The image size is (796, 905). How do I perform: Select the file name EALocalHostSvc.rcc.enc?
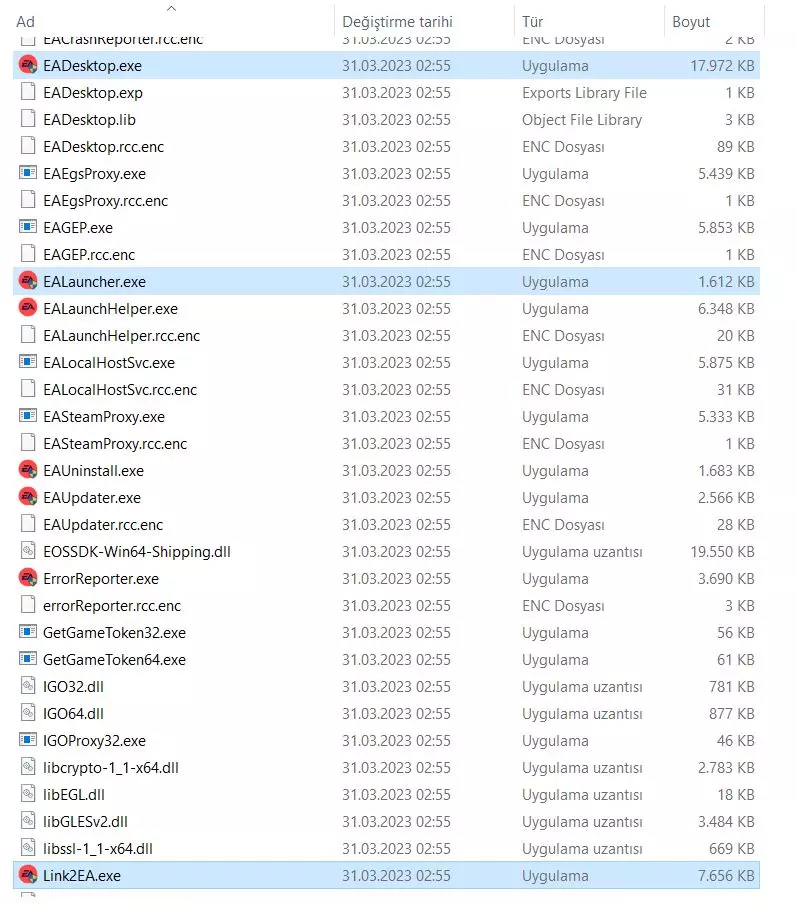click(x=120, y=390)
